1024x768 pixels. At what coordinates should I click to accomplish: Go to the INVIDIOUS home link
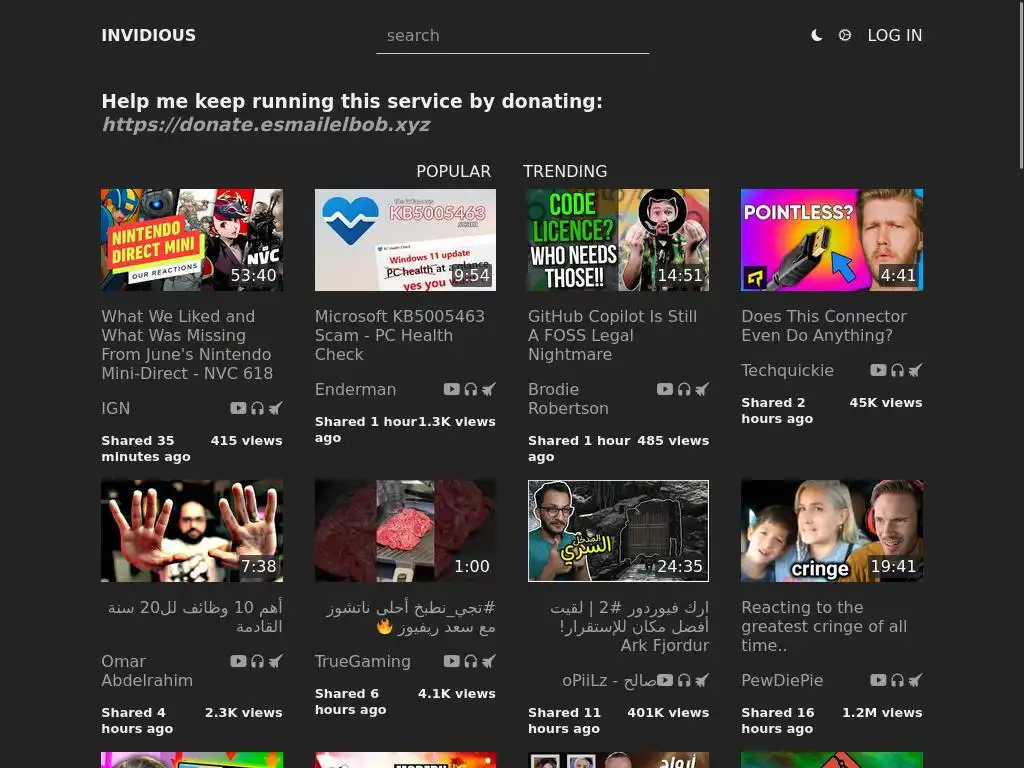coord(148,35)
